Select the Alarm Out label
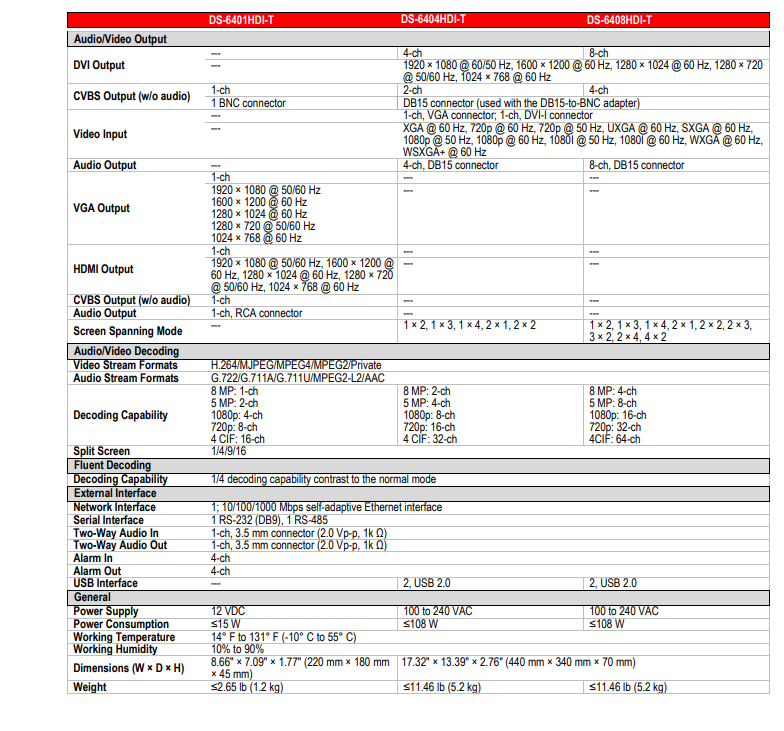Viewport: 784px width, 731px height. [97, 571]
